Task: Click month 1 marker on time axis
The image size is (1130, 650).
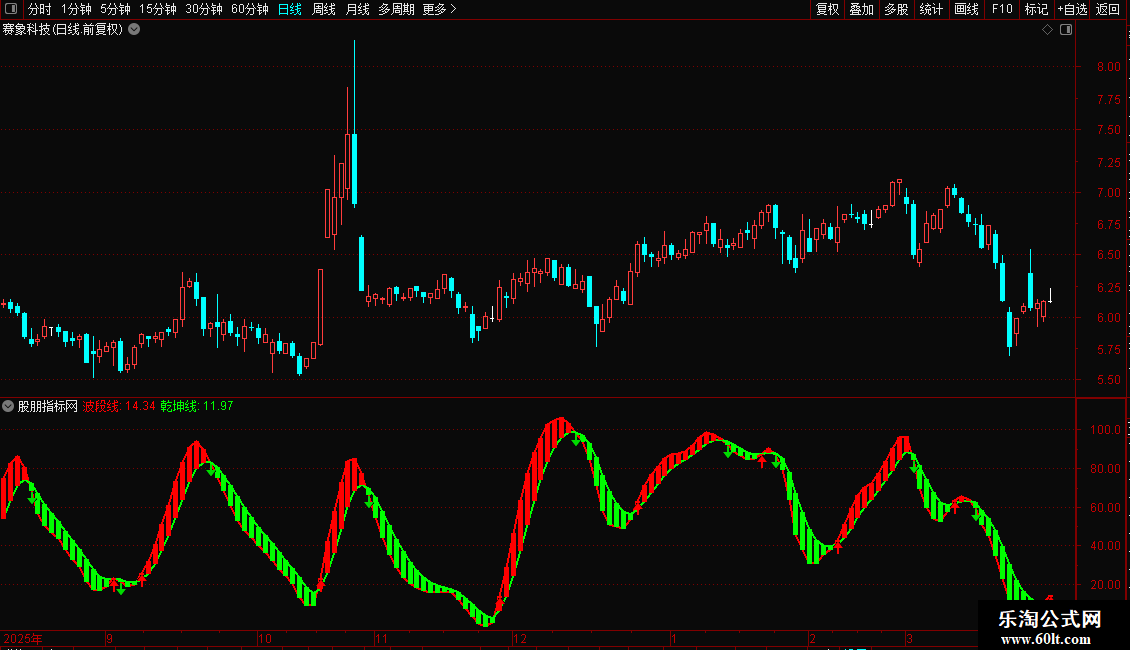Action: pyautogui.click(x=673, y=638)
